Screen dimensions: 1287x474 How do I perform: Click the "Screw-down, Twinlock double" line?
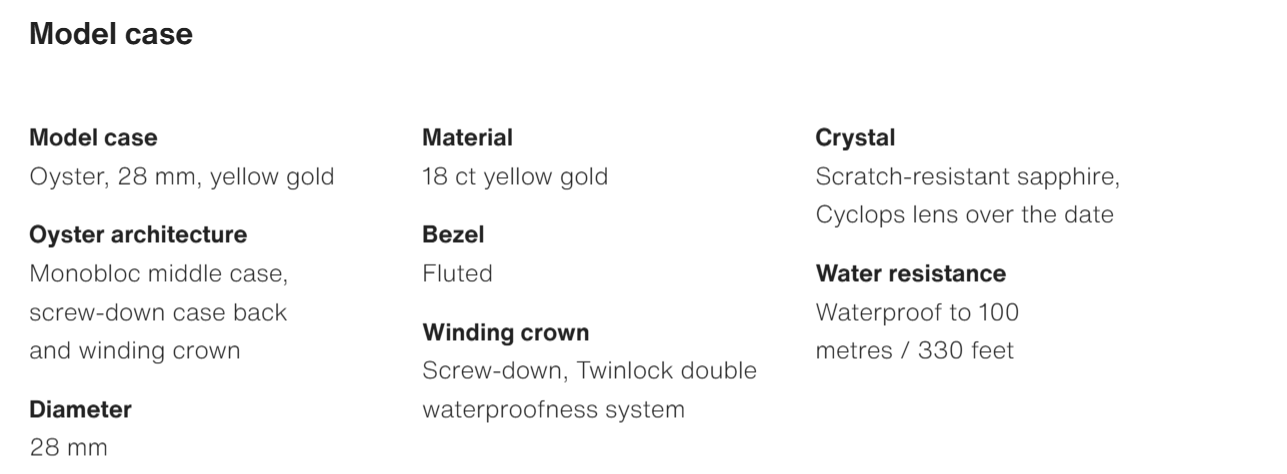click(589, 370)
